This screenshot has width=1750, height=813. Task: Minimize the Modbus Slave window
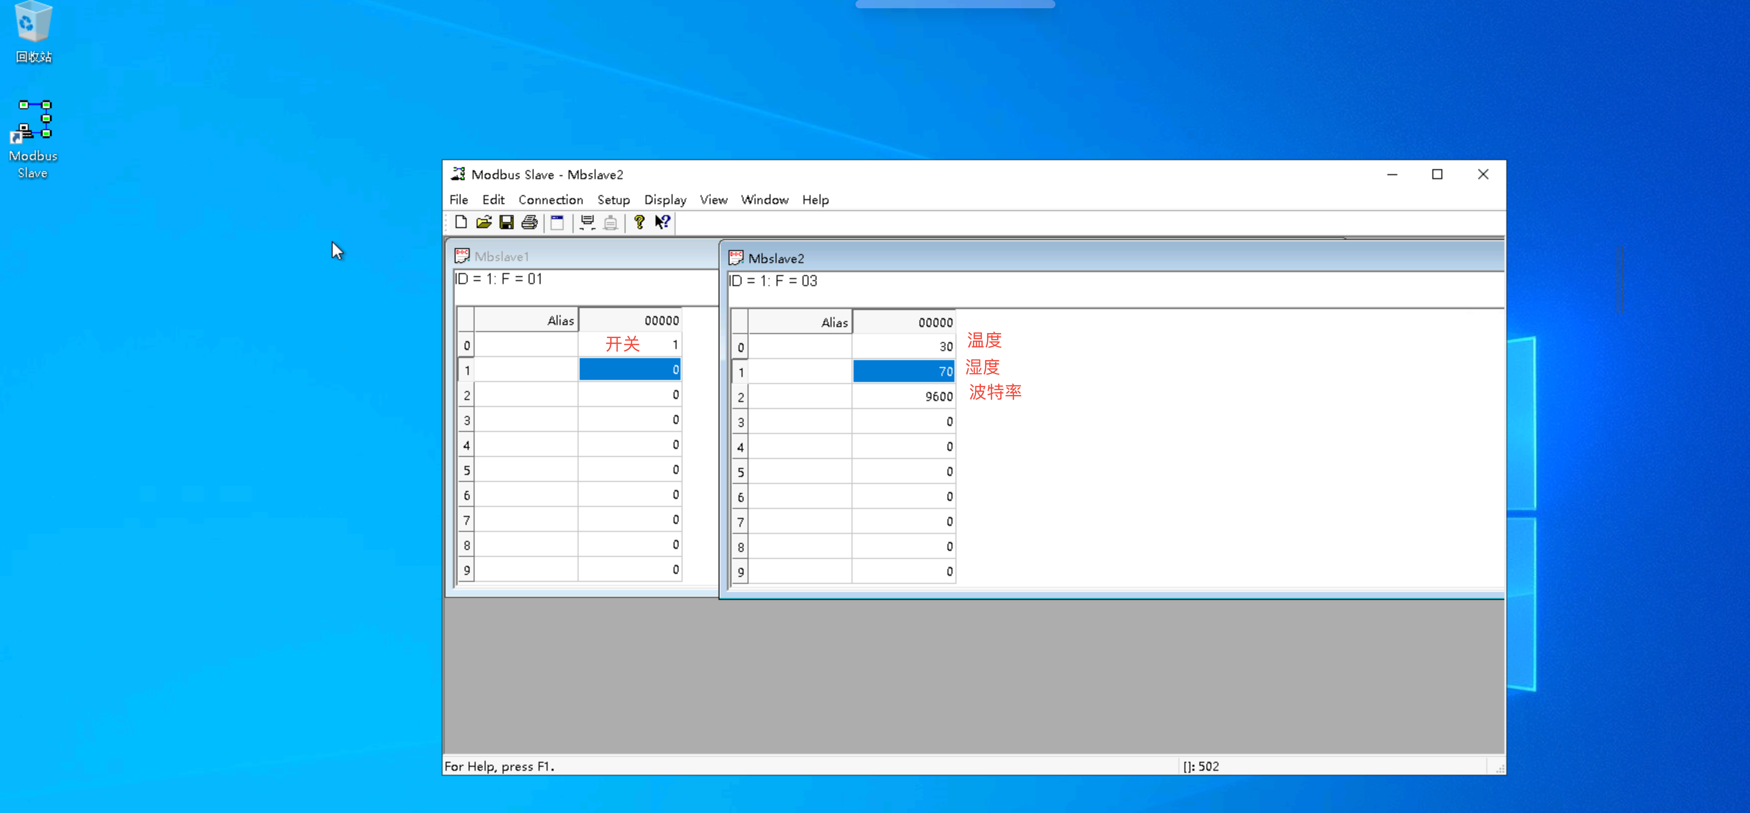coord(1392,174)
